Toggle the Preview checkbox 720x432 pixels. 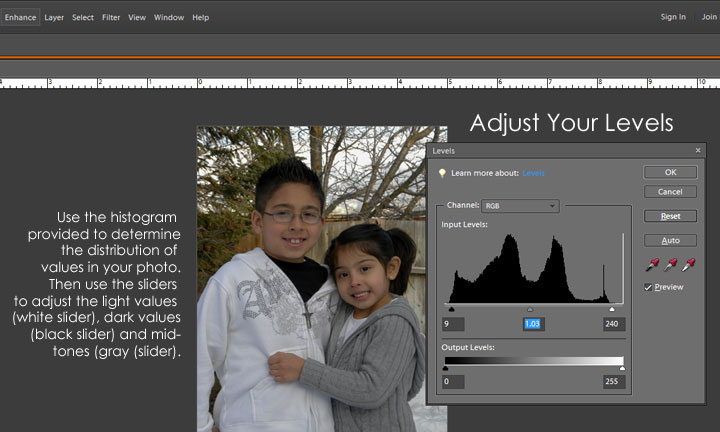(x=648, y=287)
